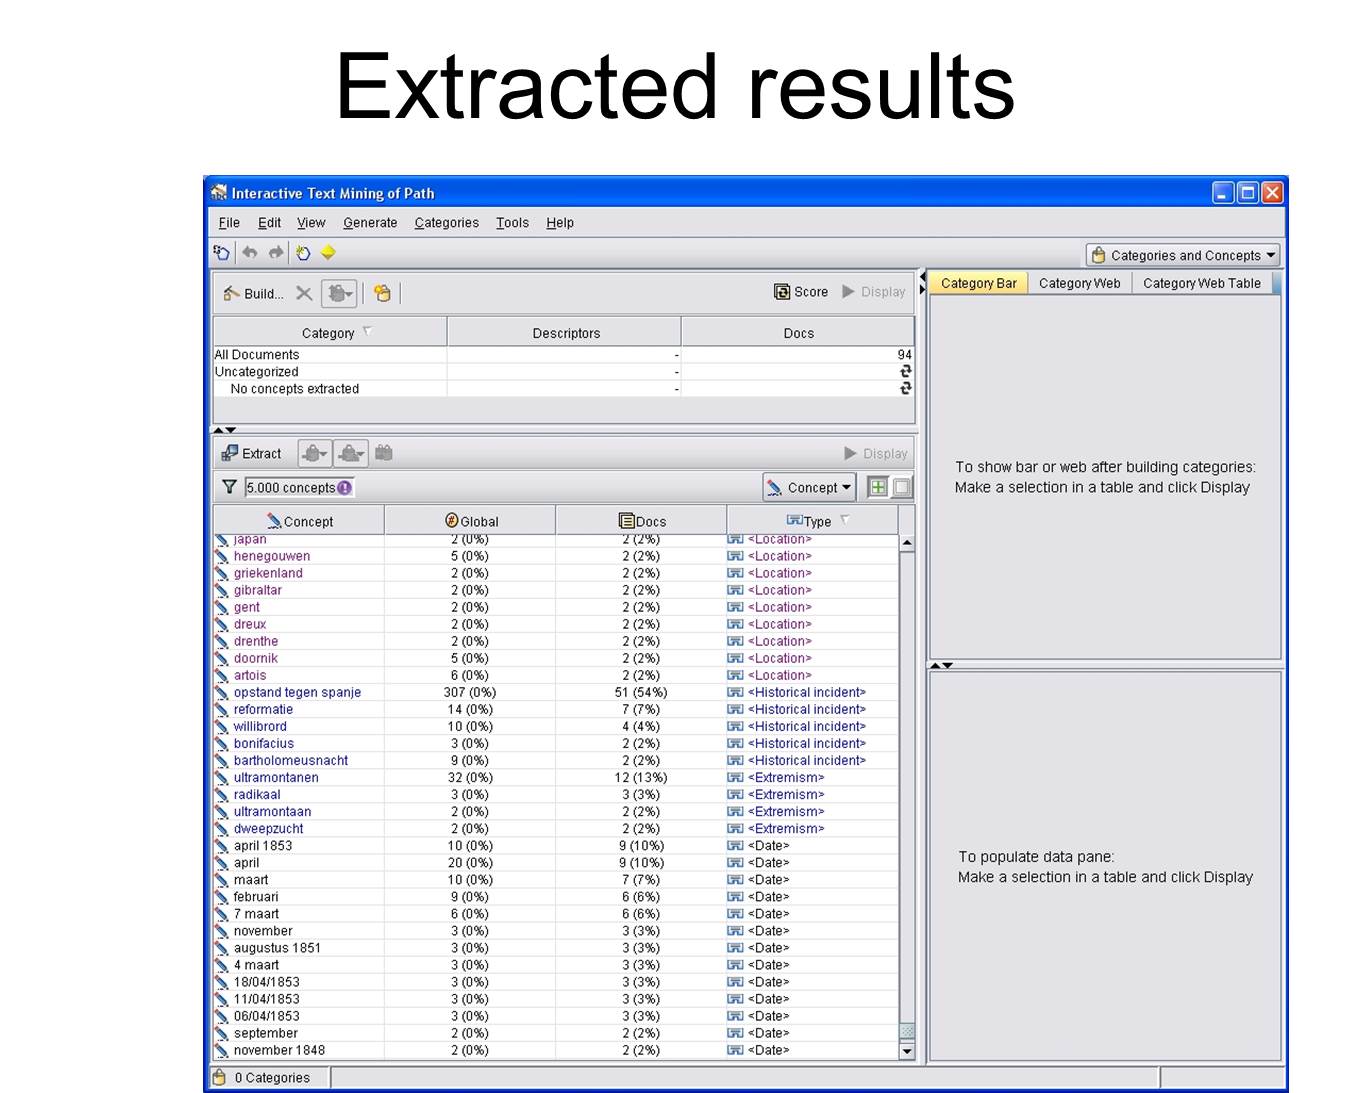Screen dimensions: 1350x1093
Task: Click the concept list scrollbar thumb
Action: tap(907, 1030)
